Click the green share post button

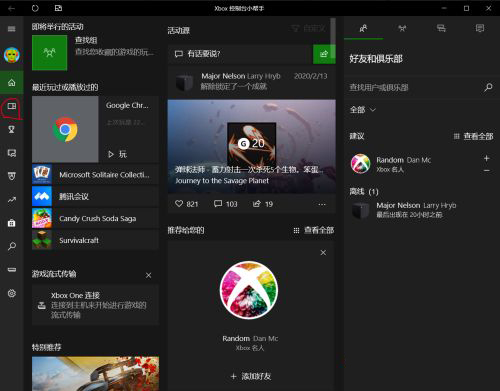tap(324, 54)
